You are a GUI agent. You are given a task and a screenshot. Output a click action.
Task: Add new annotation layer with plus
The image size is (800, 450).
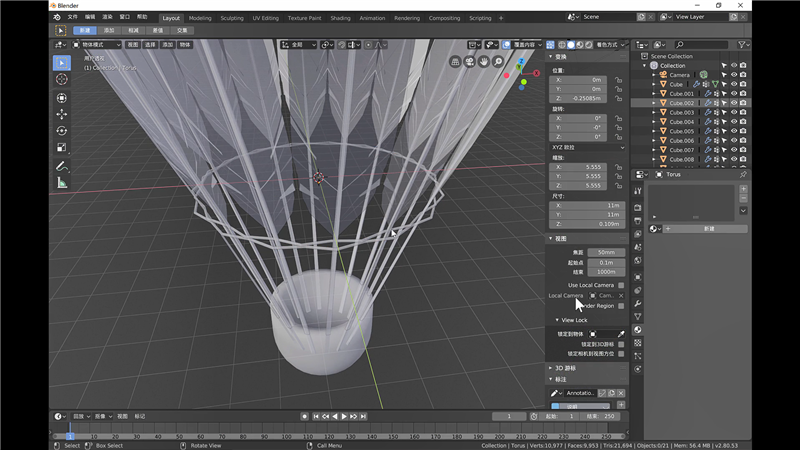tap(621, 405)
